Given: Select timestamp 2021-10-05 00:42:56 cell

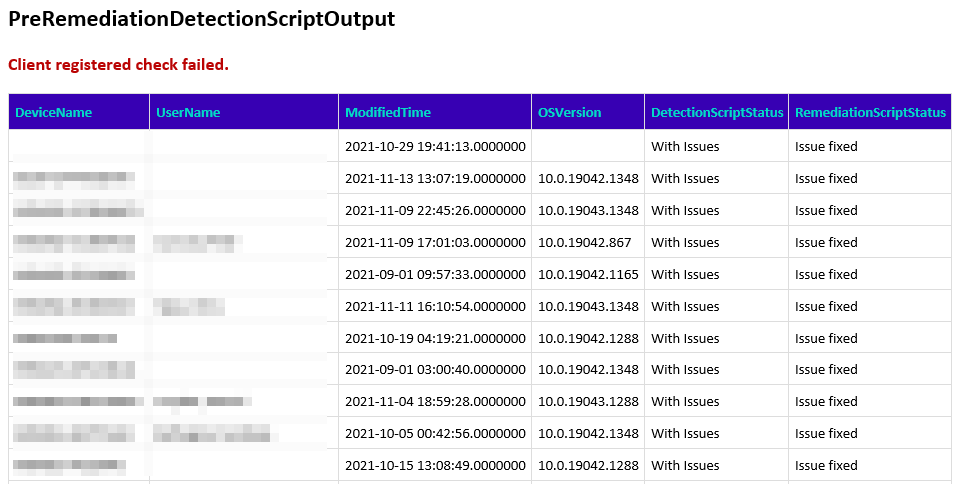Looking at the screenshot, I should 435,434.
